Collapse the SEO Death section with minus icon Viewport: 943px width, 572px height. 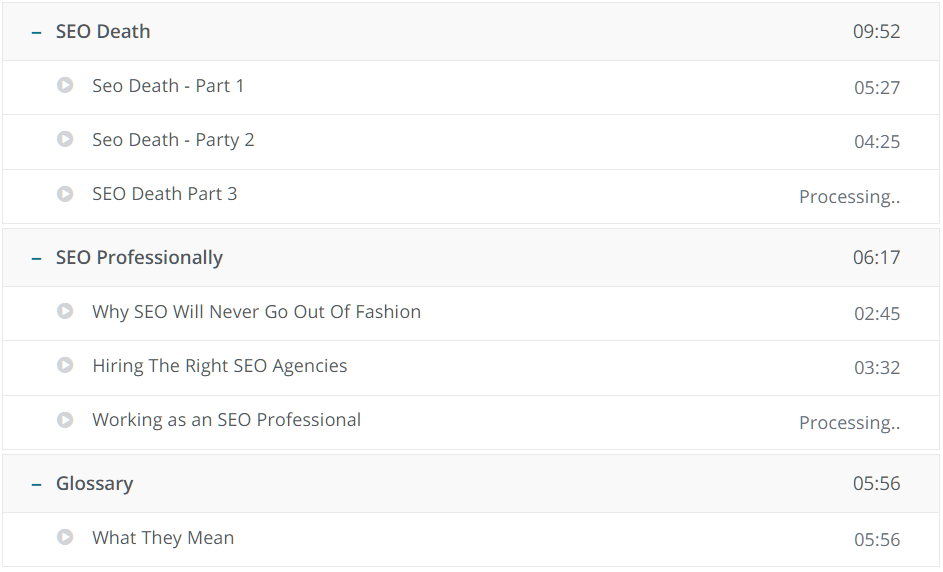click(x=37, y=32)
